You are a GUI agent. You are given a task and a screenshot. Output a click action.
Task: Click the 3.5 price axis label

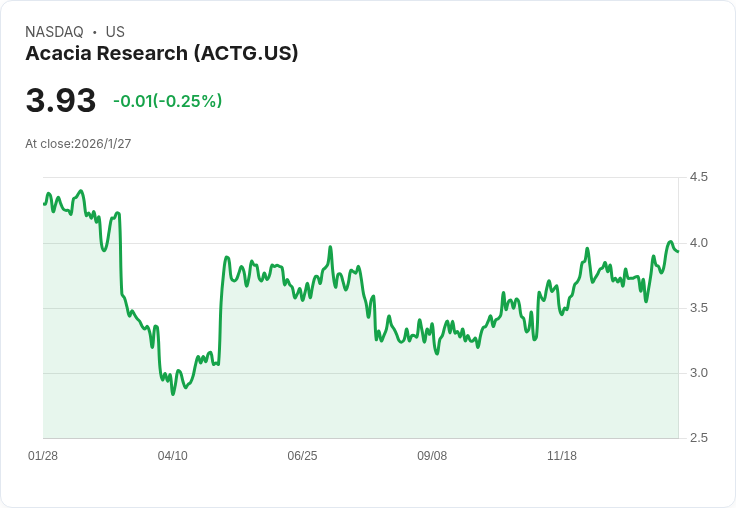[x=698, y=308]
